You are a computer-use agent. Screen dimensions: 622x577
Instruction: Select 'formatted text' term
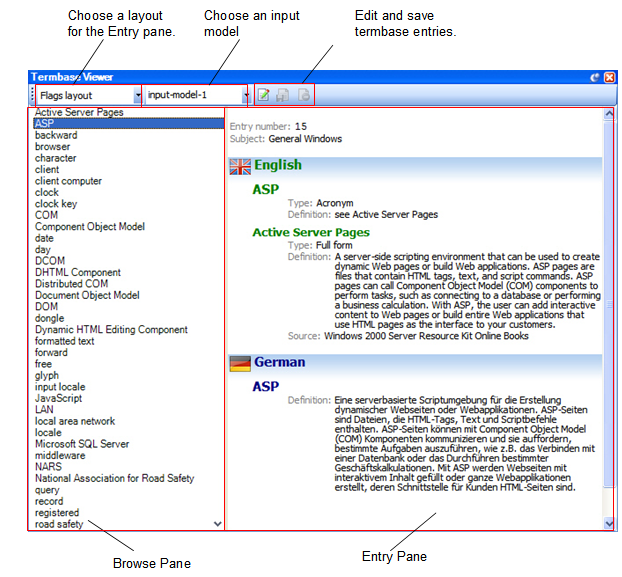pos(65,341)
